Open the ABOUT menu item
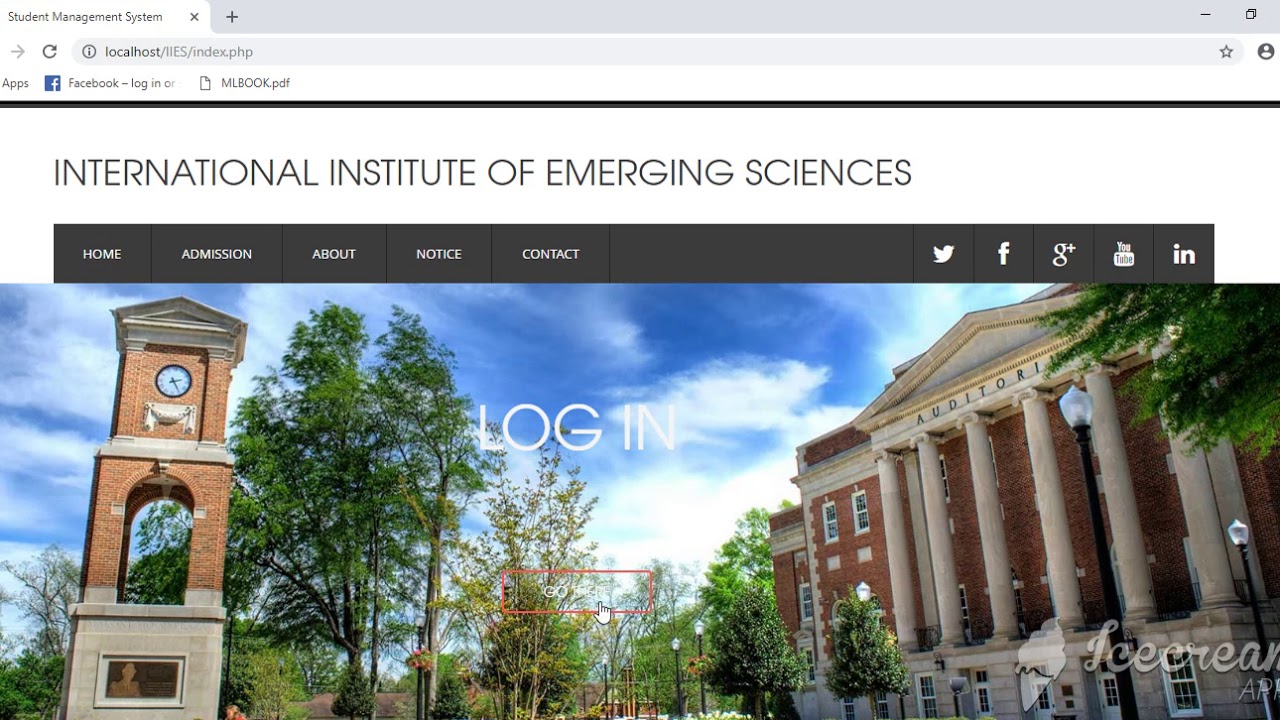Viewport: 1280px width, 720px height. point(334,254)
